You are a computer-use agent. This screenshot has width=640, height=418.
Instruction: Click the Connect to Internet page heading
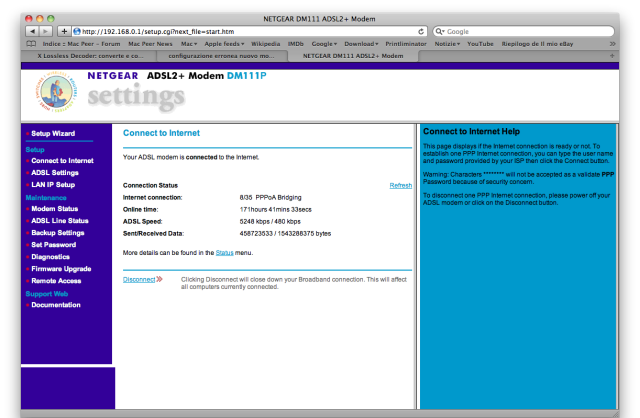161,133
